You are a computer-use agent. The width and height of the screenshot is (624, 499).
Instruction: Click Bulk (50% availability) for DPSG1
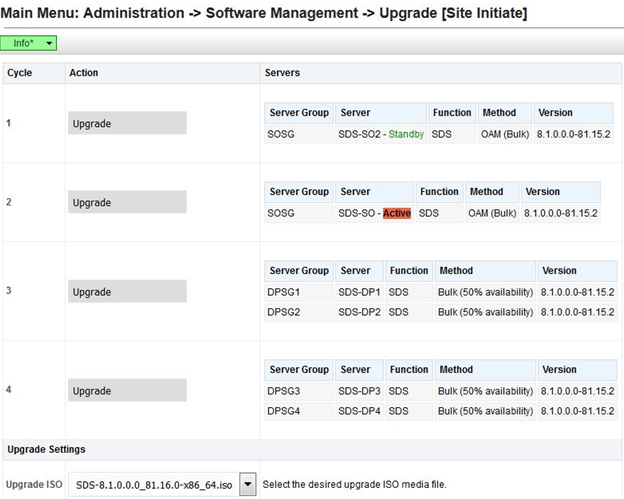[x=485, y=292]
